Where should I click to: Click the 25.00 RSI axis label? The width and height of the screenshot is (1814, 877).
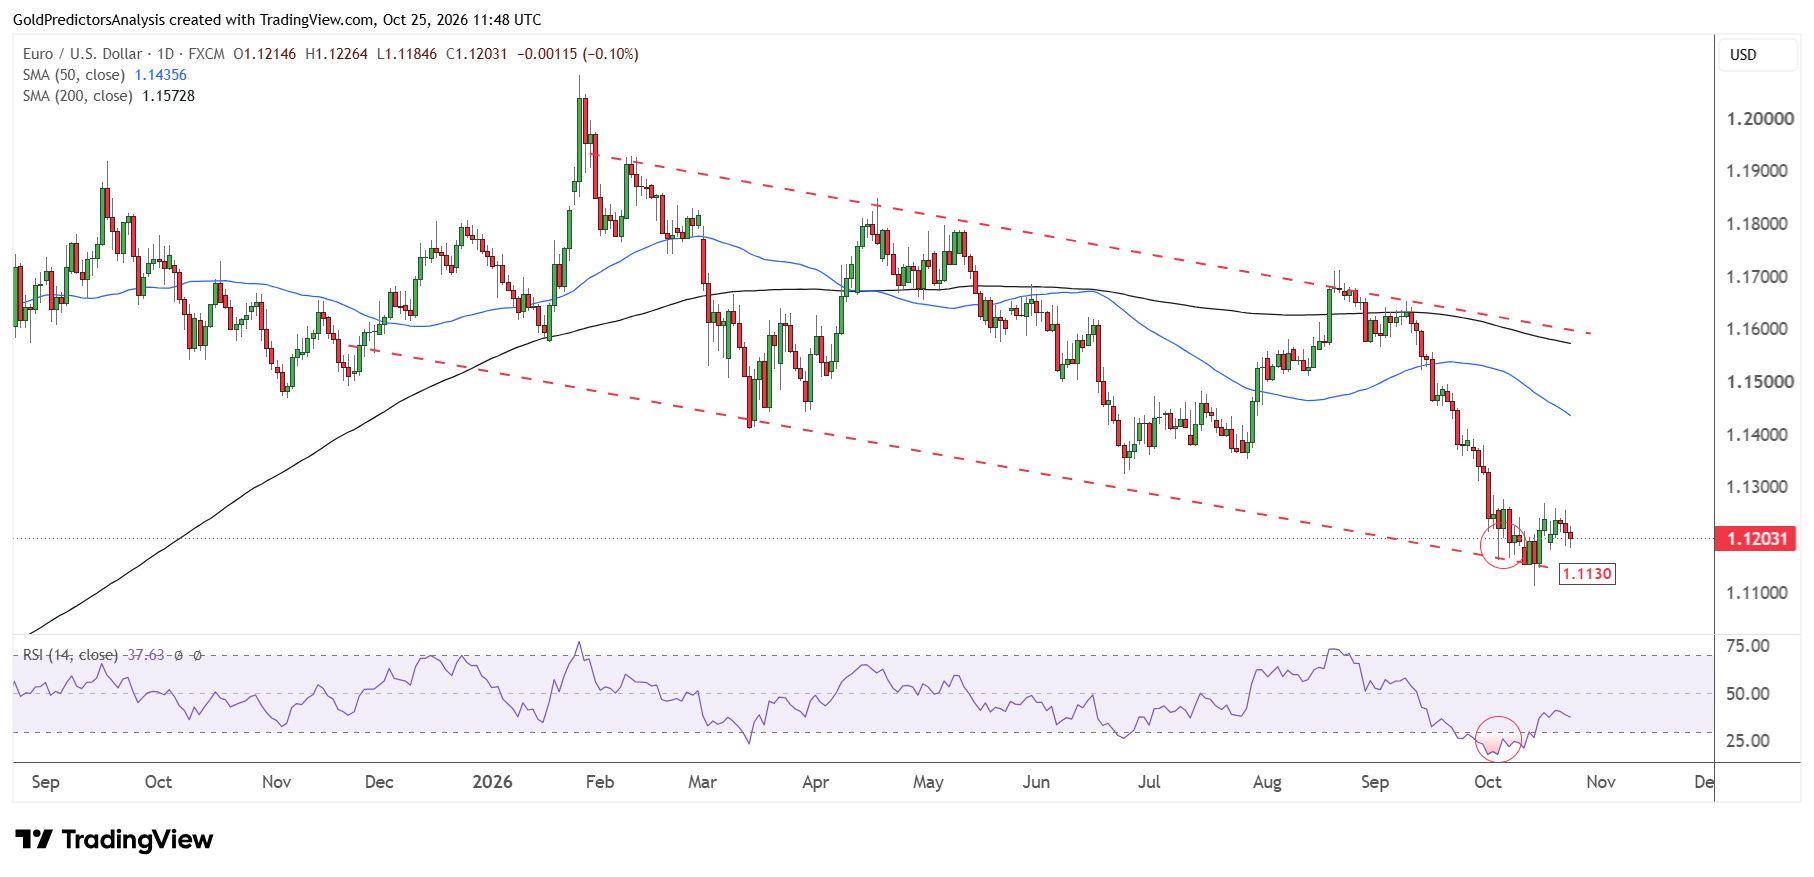click(1748, 741)
